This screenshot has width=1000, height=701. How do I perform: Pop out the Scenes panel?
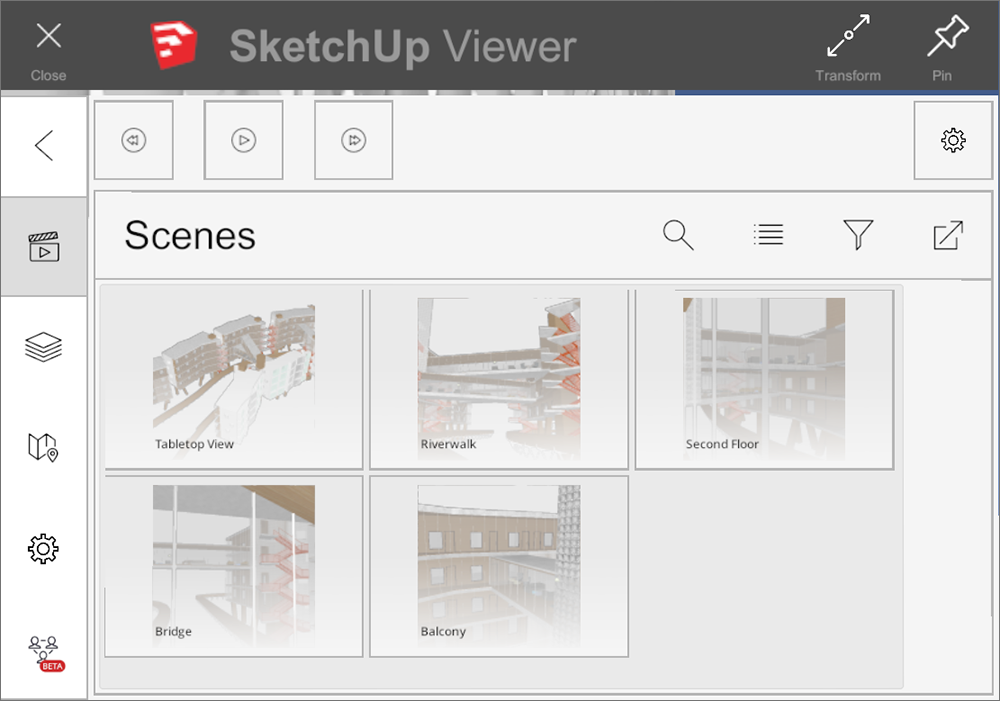click(948, 235)
